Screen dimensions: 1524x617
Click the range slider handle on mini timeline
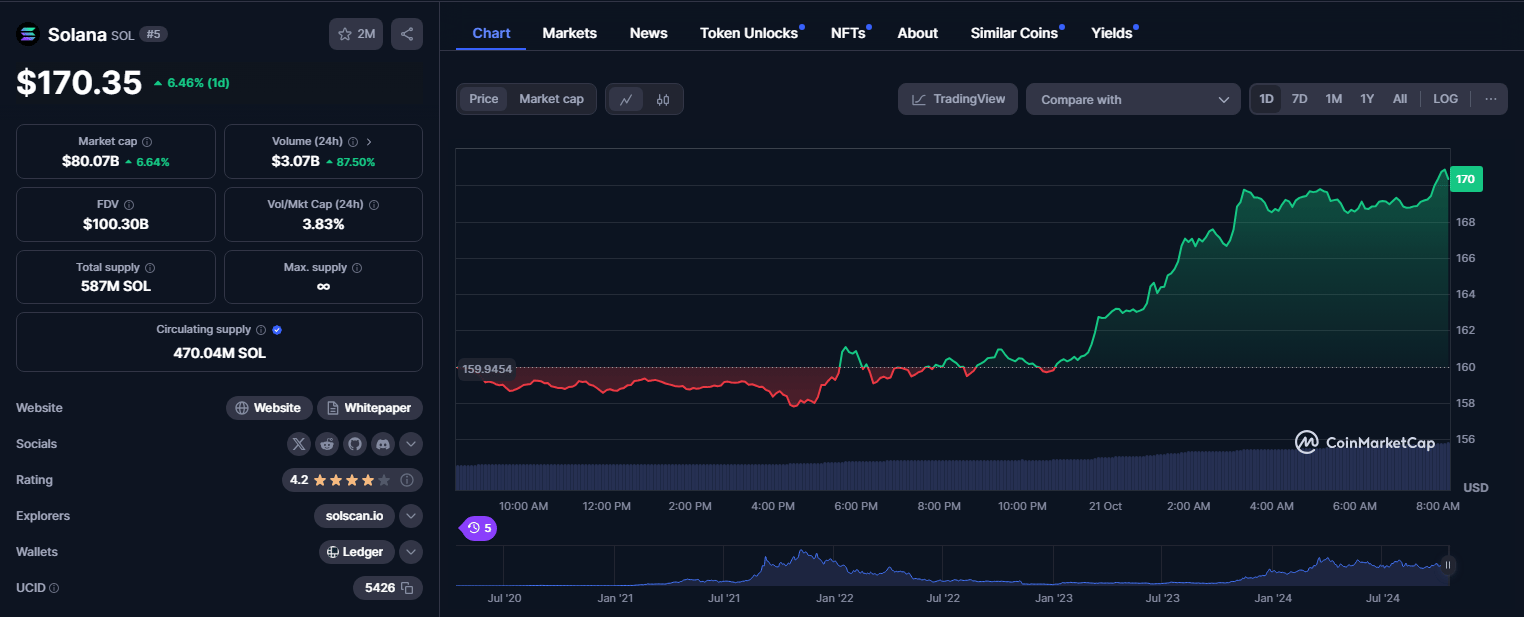1447,565
